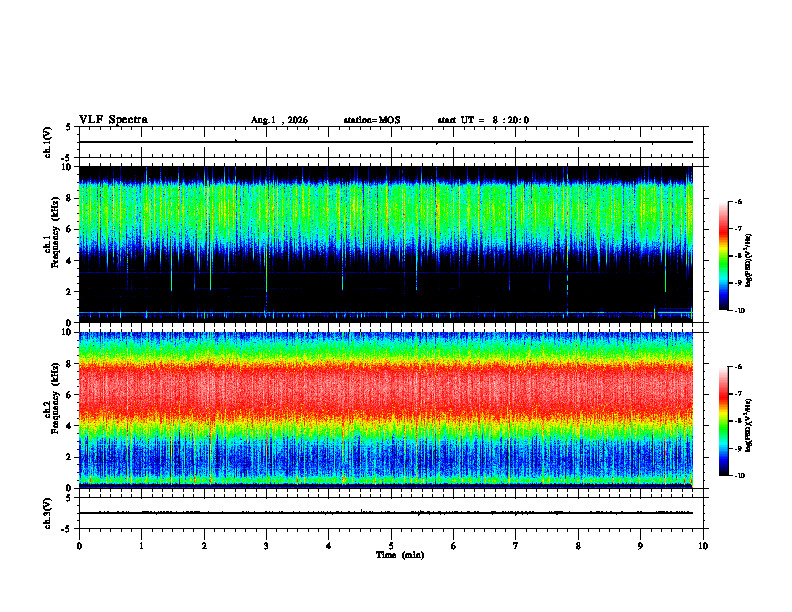The height and width of the screenshot is (612, 792).
Task: Select "-8" on the upper color bar
Action: point(738,256)
